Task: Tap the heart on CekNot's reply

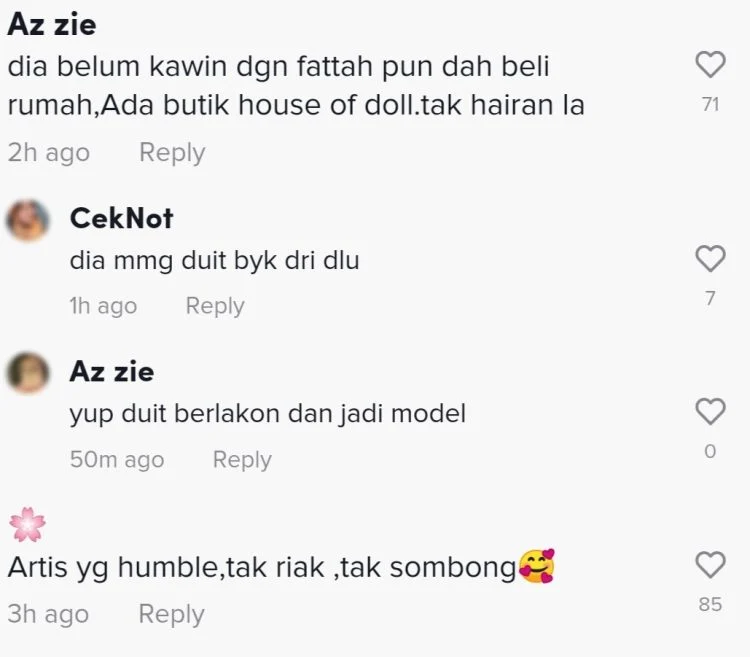Action: click(x=710, y=258)
